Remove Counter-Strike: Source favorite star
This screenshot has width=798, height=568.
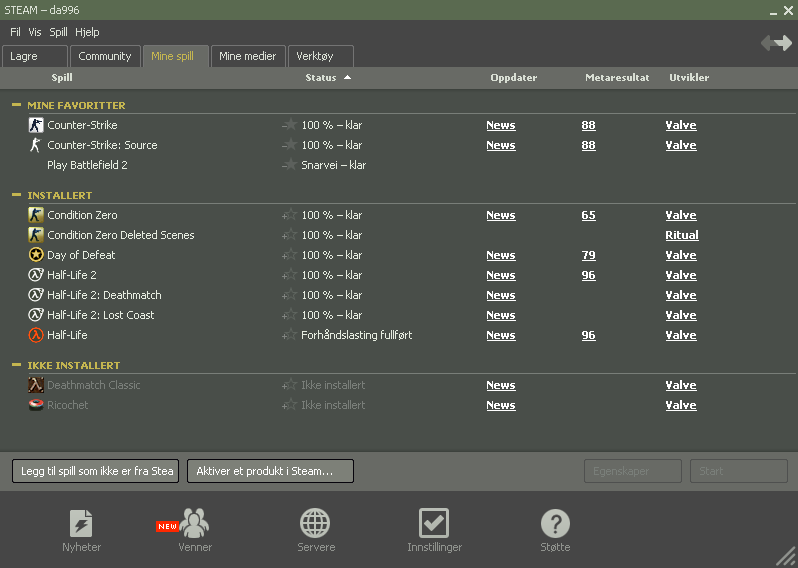289,145
